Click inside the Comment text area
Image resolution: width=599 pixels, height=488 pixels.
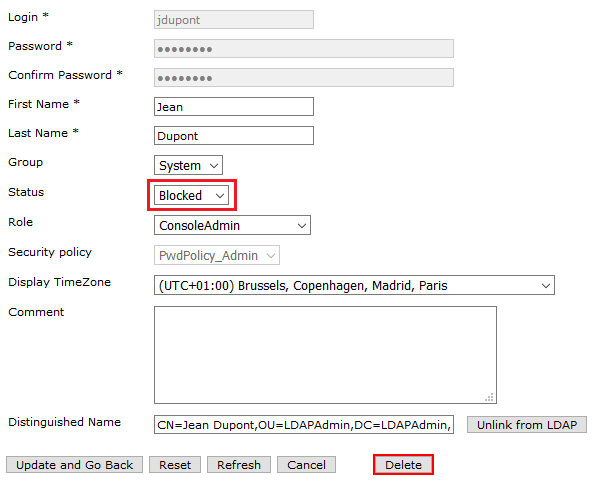(325, 355)
